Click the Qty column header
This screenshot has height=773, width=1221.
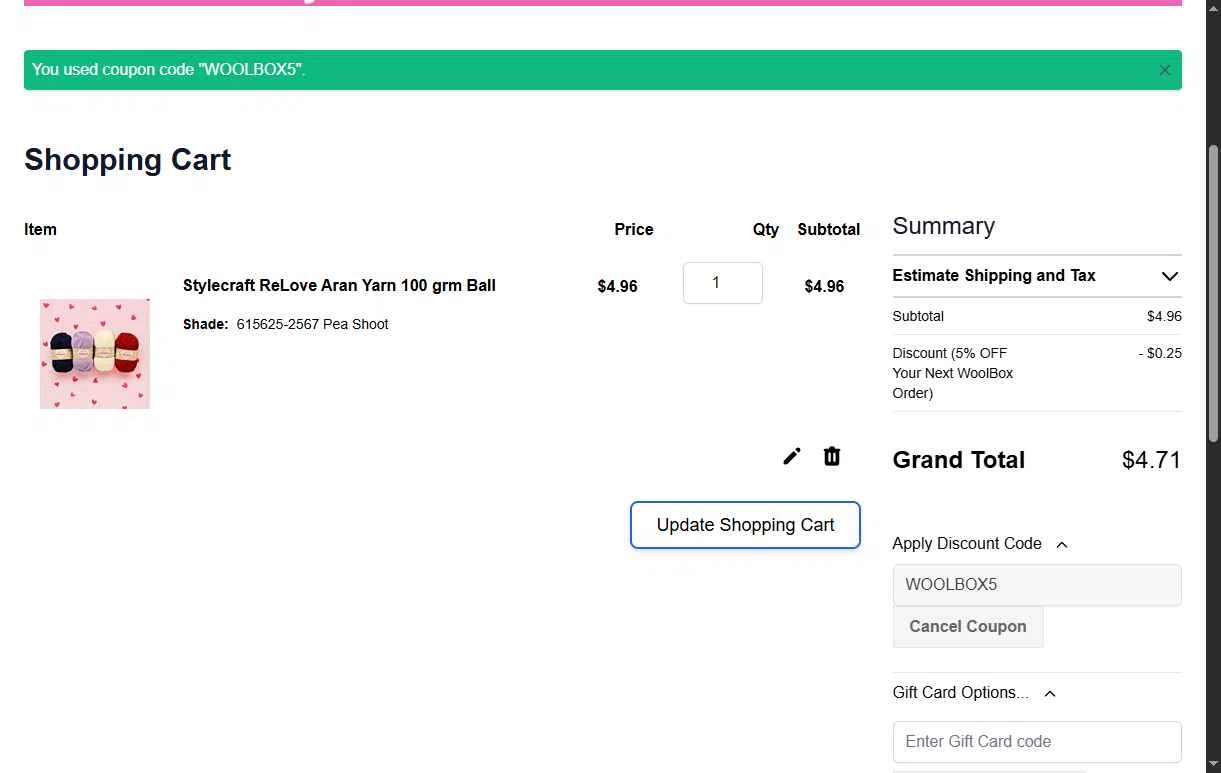(x=766, y=229)
